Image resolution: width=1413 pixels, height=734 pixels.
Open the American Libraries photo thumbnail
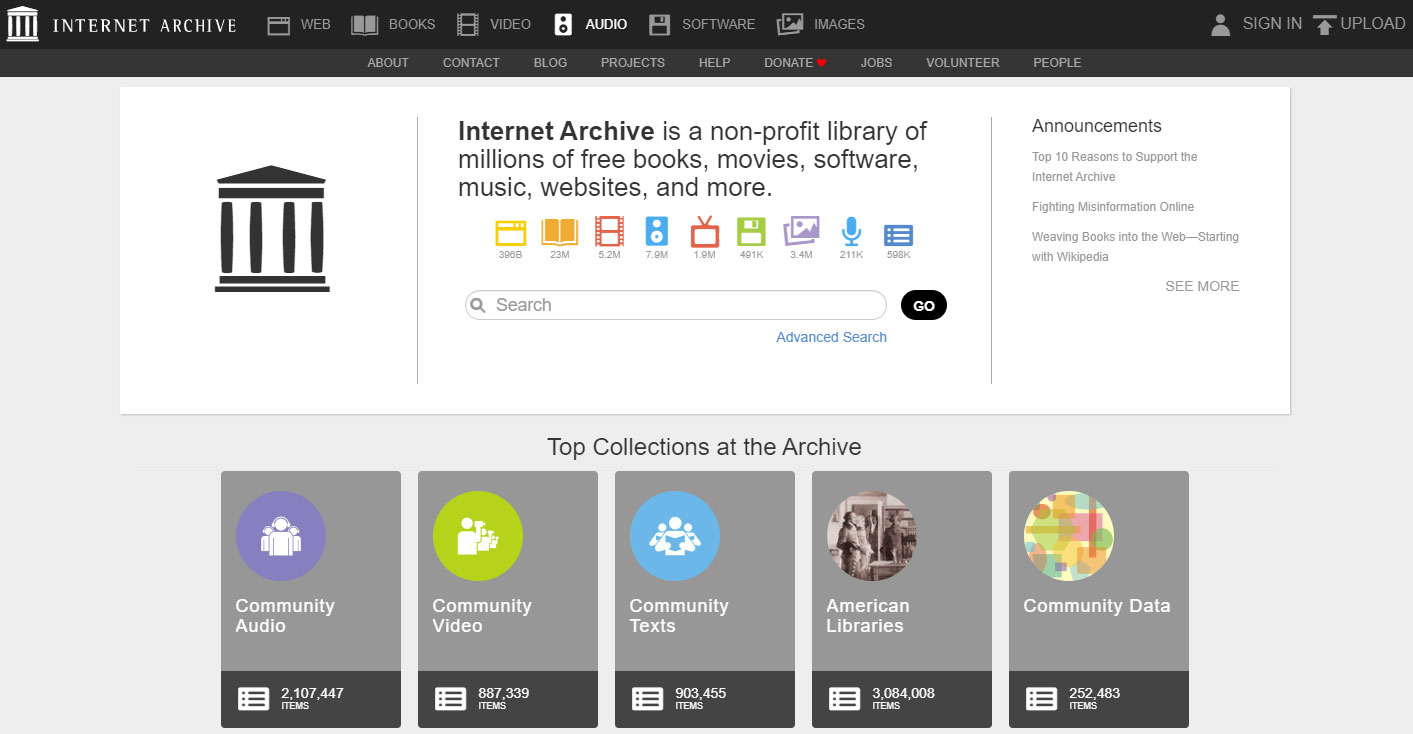click(872, 536)
